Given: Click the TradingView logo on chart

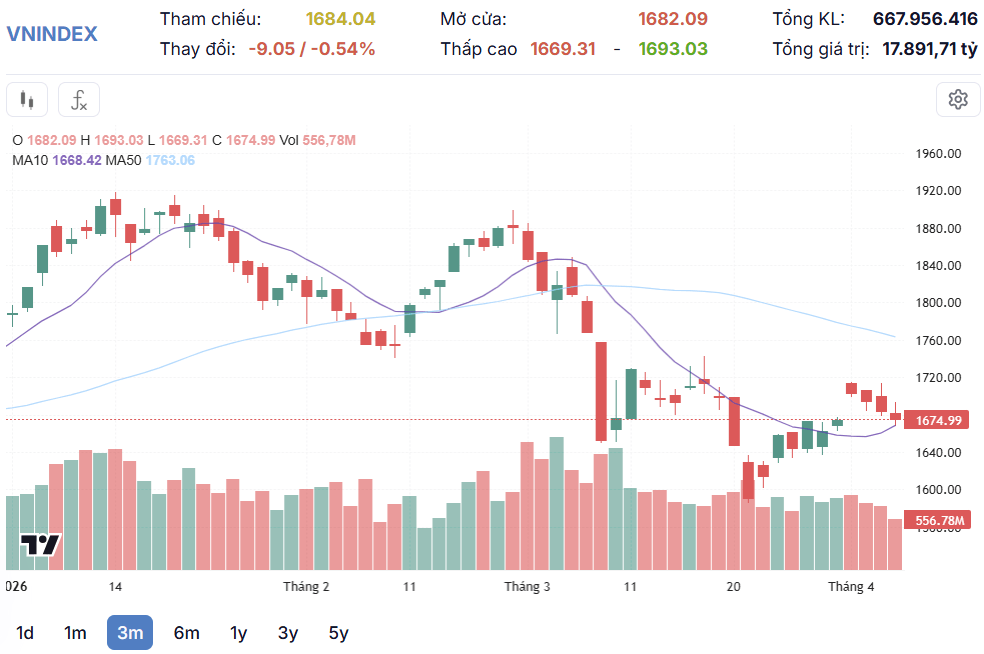Looking at the screenshot, I should (41, 544).
